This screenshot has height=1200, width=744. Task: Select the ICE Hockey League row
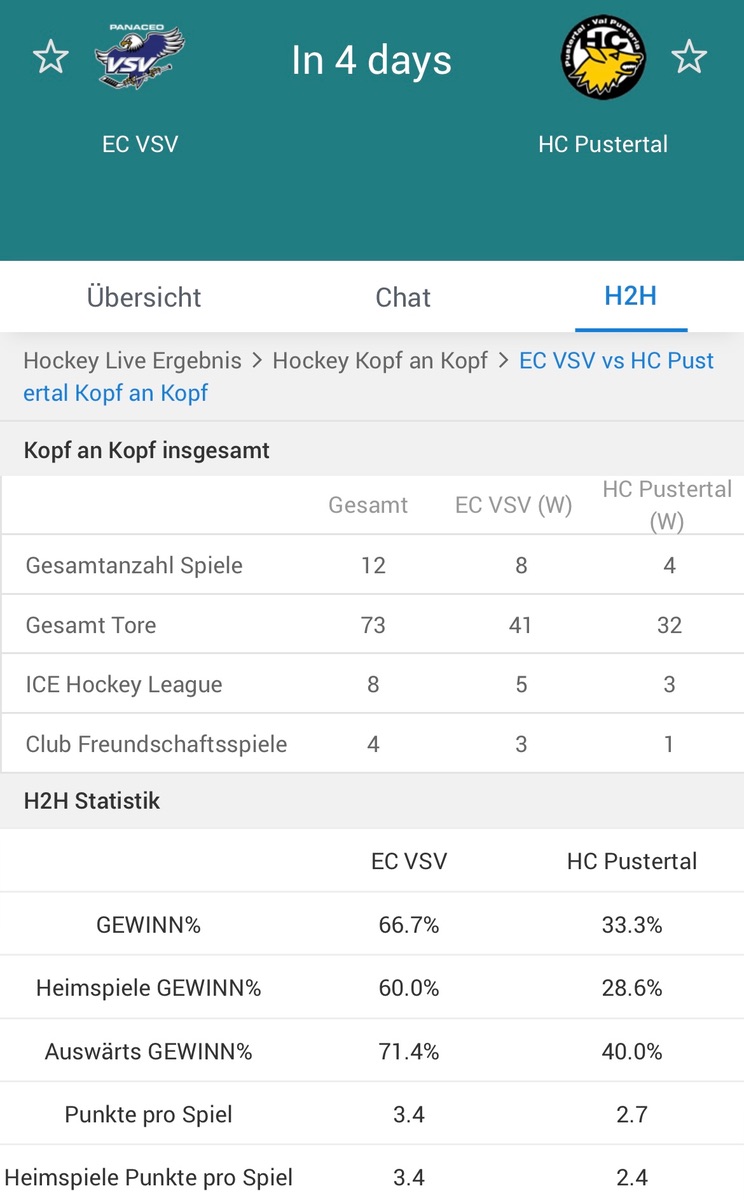(372, 684)
